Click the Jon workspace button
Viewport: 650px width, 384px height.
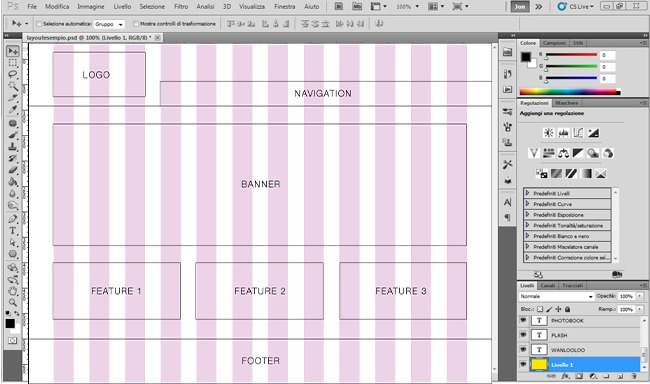point(520,7)
